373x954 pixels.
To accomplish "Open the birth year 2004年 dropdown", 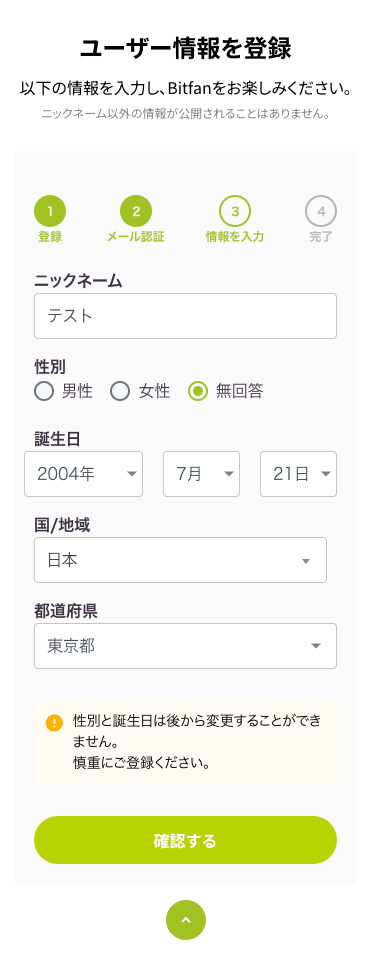I will pyautogui.click(x=83, y=474).
